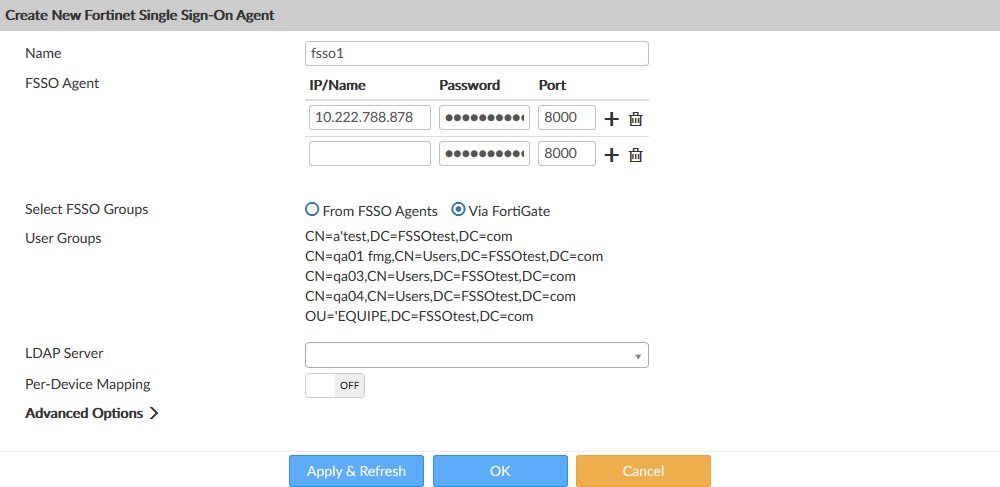The width and height of the screenshot is (1000, 487).
Task: Choose the Via FortiGate radio option
Action: click(x=459, y=211)
